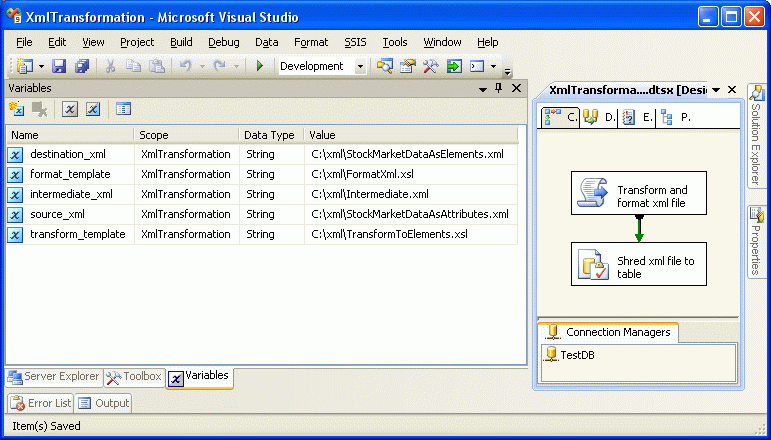Start debugging with the green play icon

click(x=260, y=66)
